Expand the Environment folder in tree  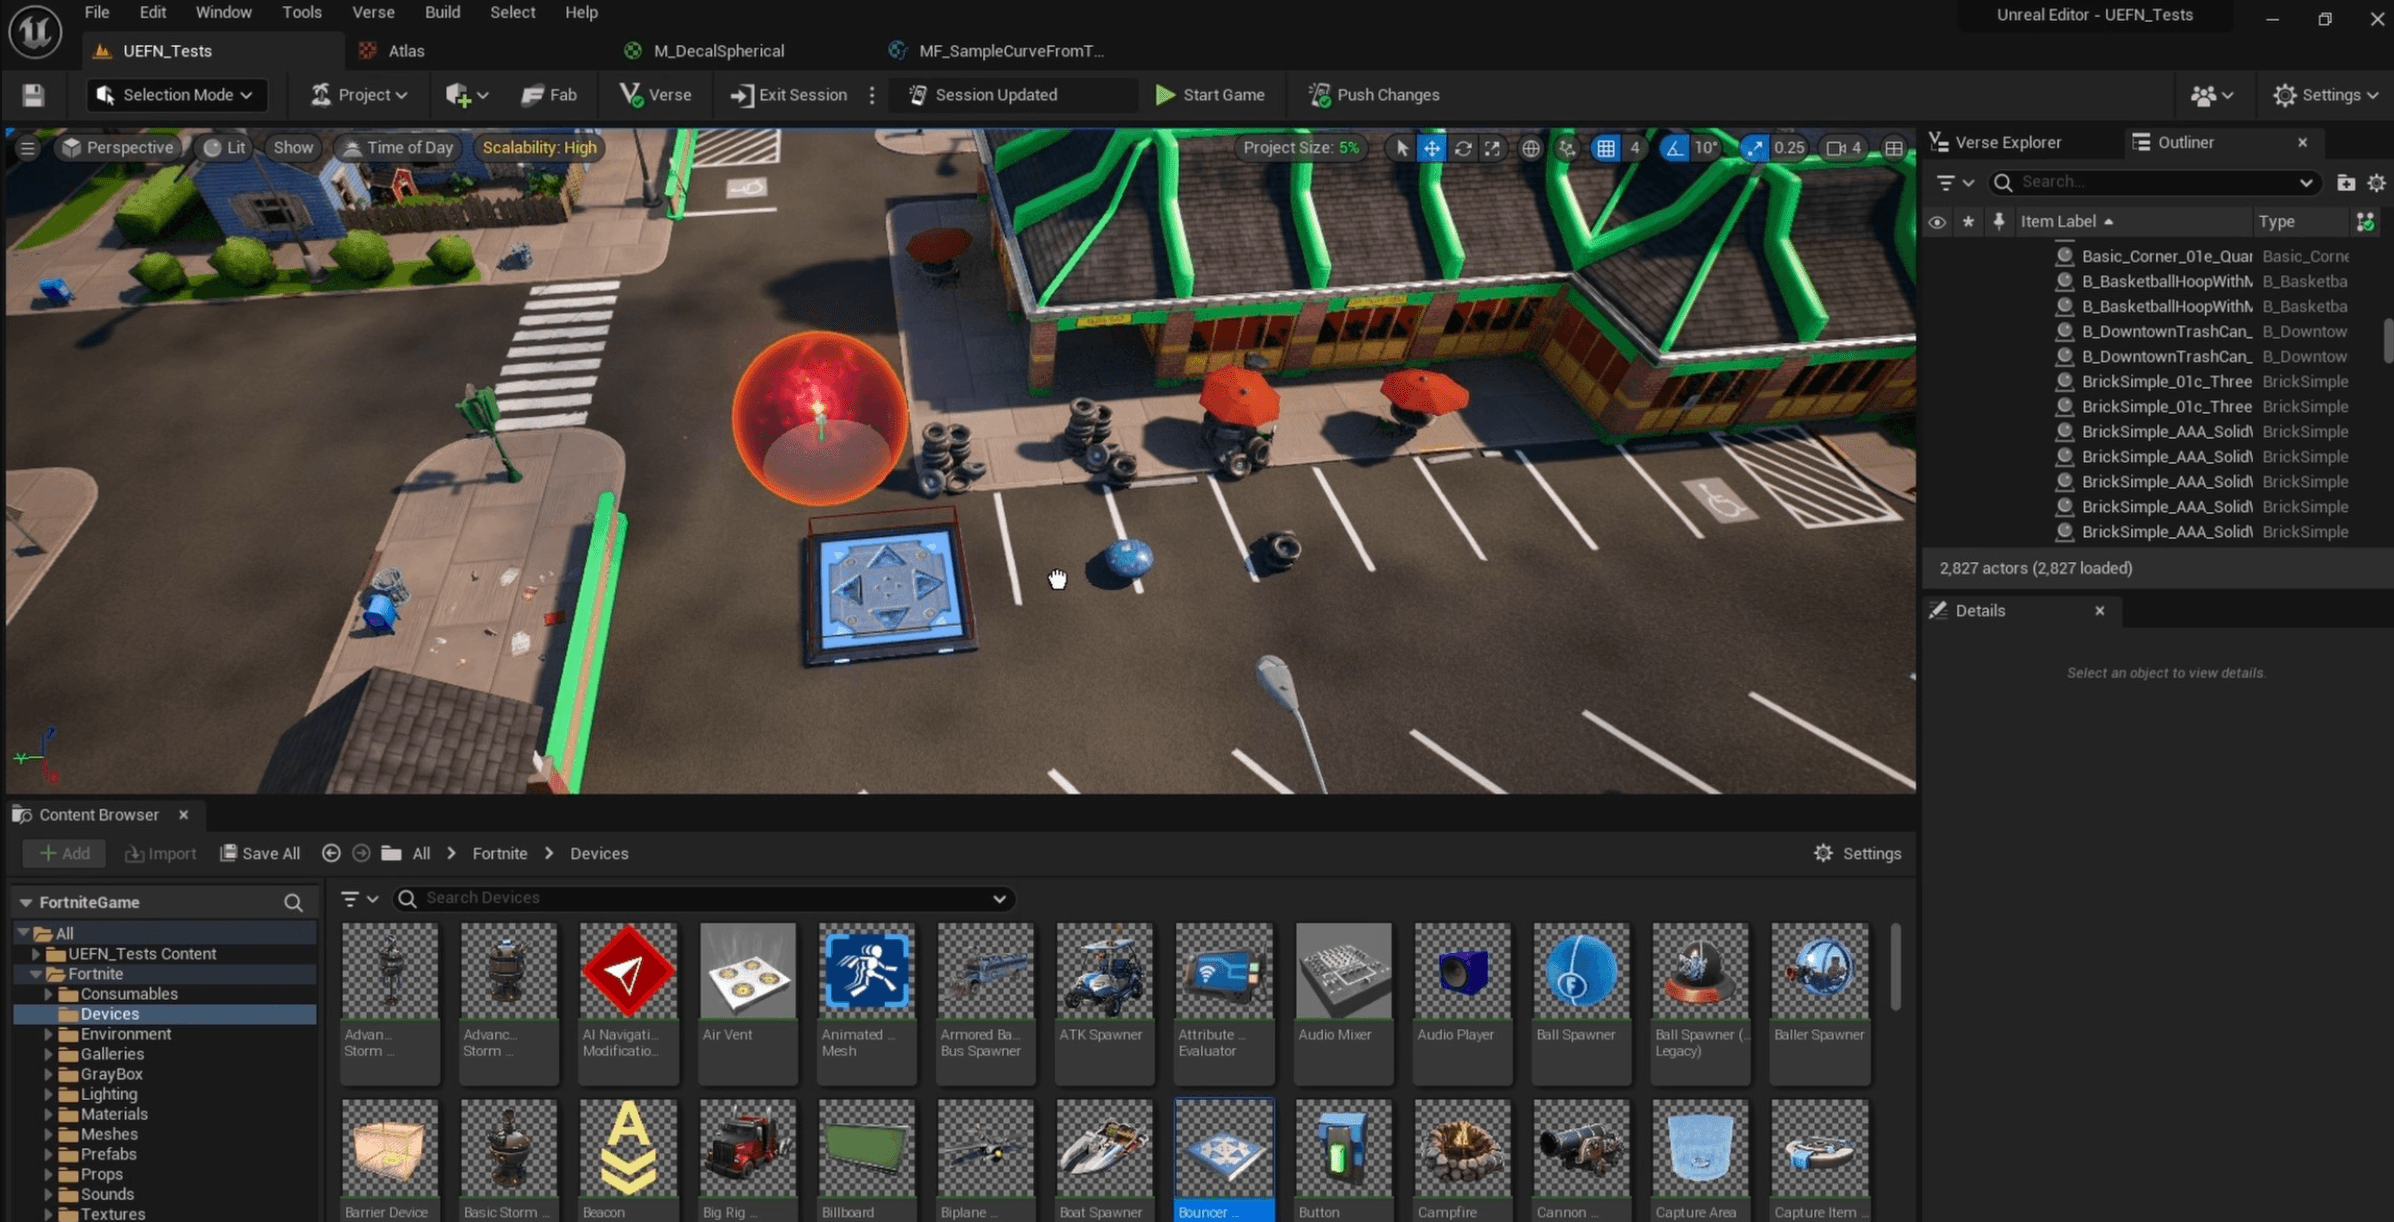48,1034
